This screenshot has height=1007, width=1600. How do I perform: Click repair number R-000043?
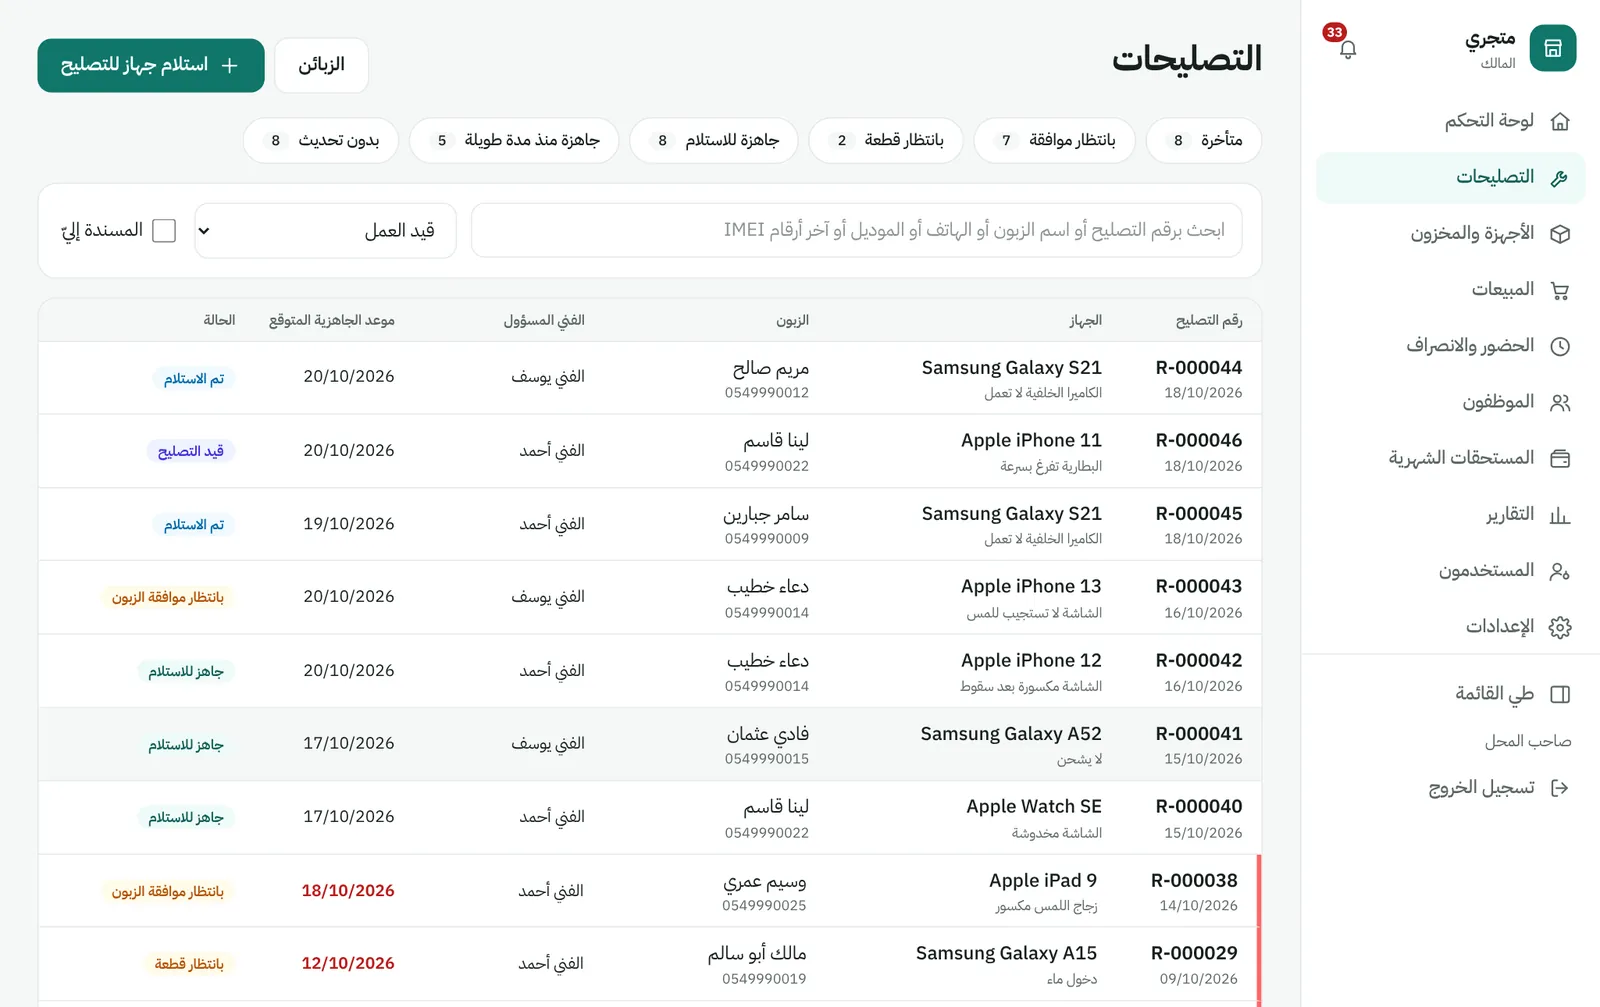tap(1199, 587)
